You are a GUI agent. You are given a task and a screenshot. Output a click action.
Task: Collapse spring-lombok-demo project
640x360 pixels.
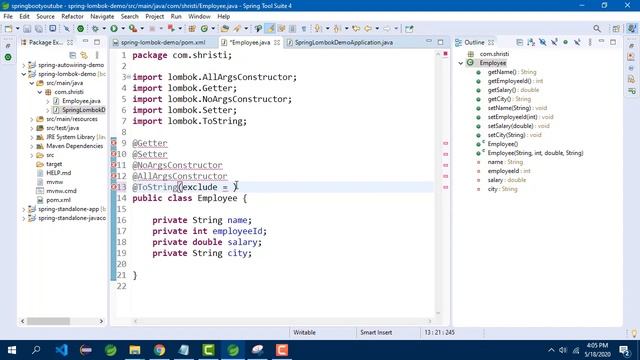(24, 74)
